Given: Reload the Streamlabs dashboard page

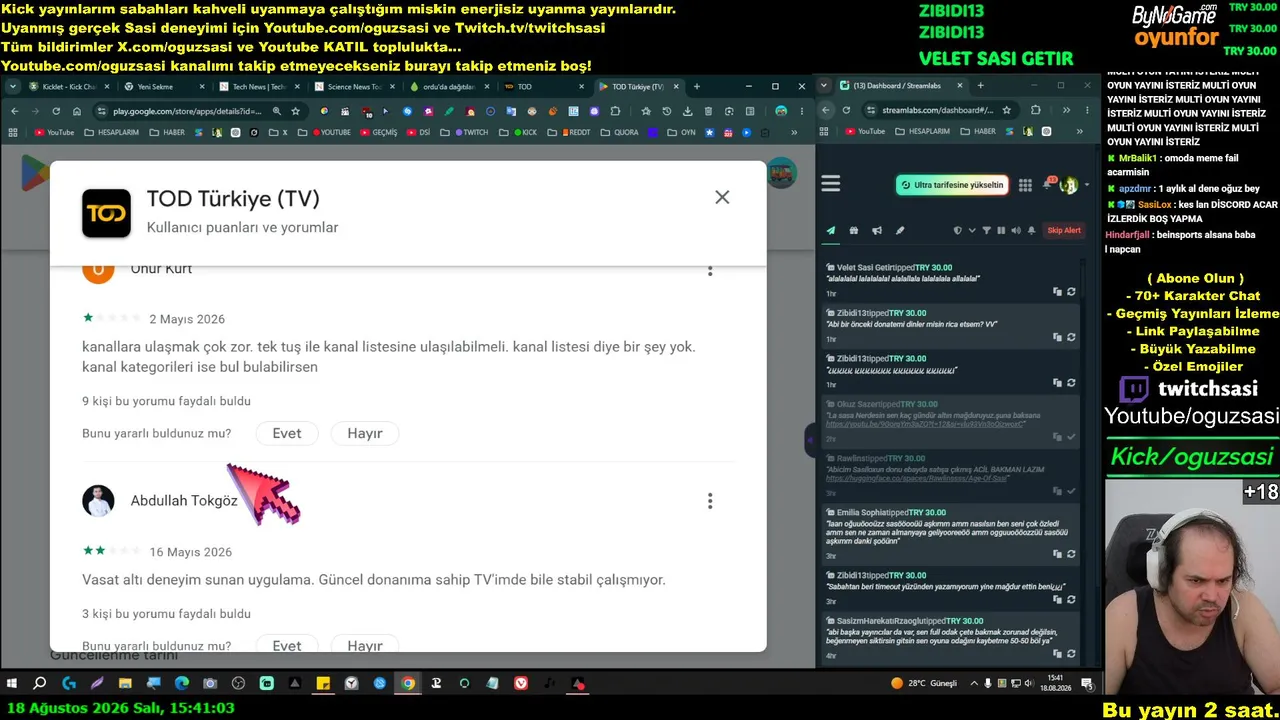Looking at the screenshot, I should coord(846,110).
